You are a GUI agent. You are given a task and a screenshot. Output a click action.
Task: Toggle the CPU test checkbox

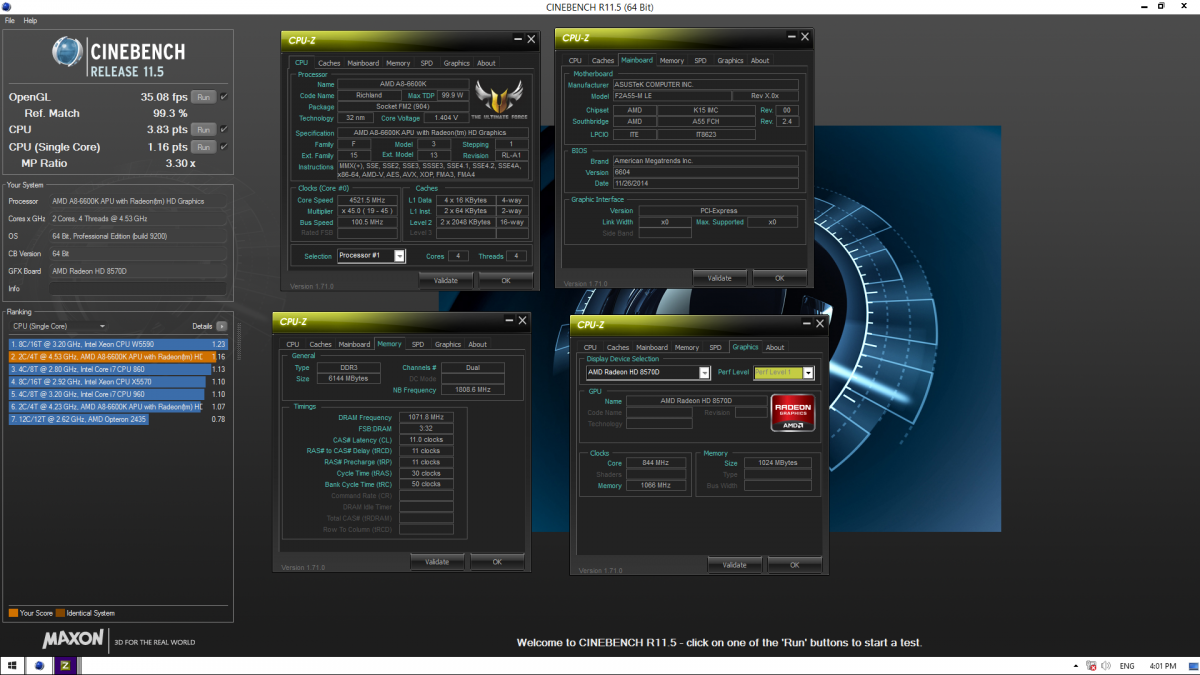point(224,129)
